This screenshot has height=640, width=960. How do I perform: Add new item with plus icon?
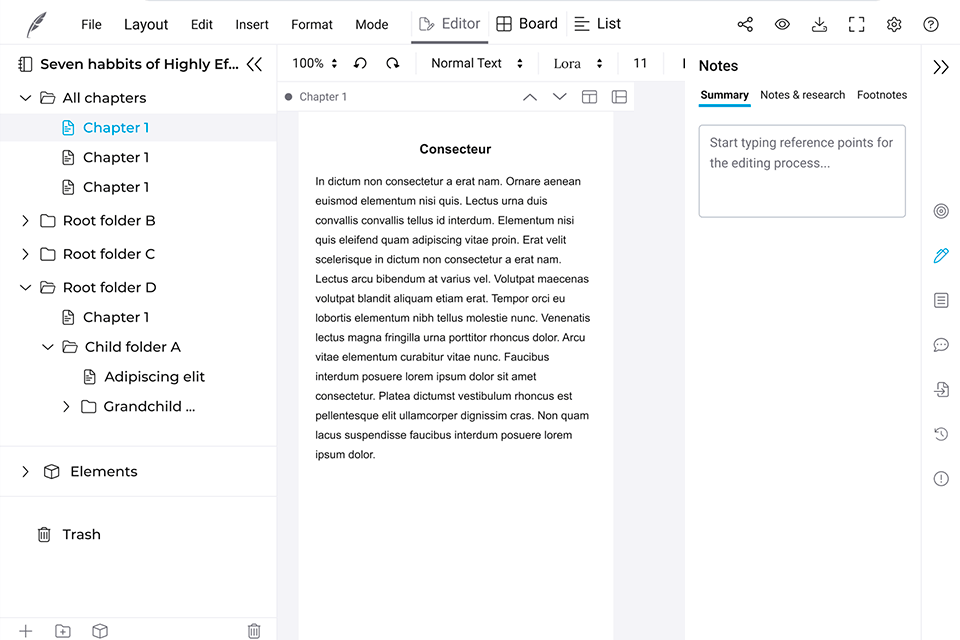click(x=26, y=631)
